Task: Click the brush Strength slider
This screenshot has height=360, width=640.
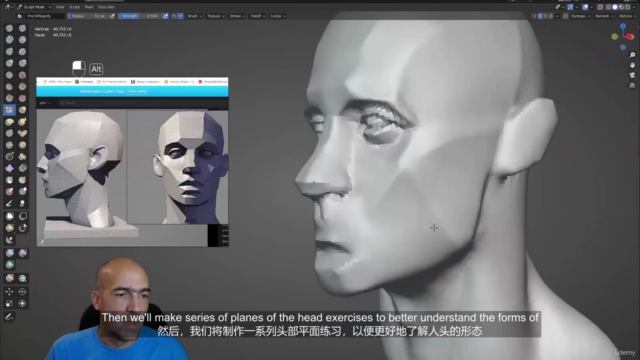Action: tap(140, 16)
